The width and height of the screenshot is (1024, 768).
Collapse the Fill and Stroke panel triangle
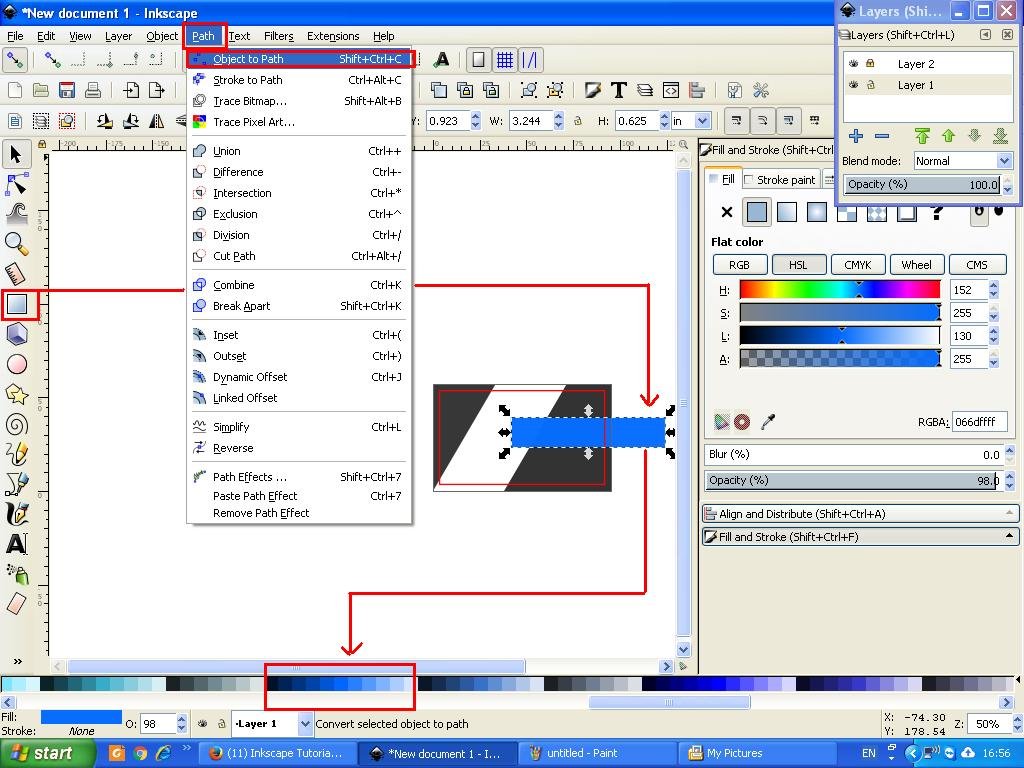coord(1010,536)
